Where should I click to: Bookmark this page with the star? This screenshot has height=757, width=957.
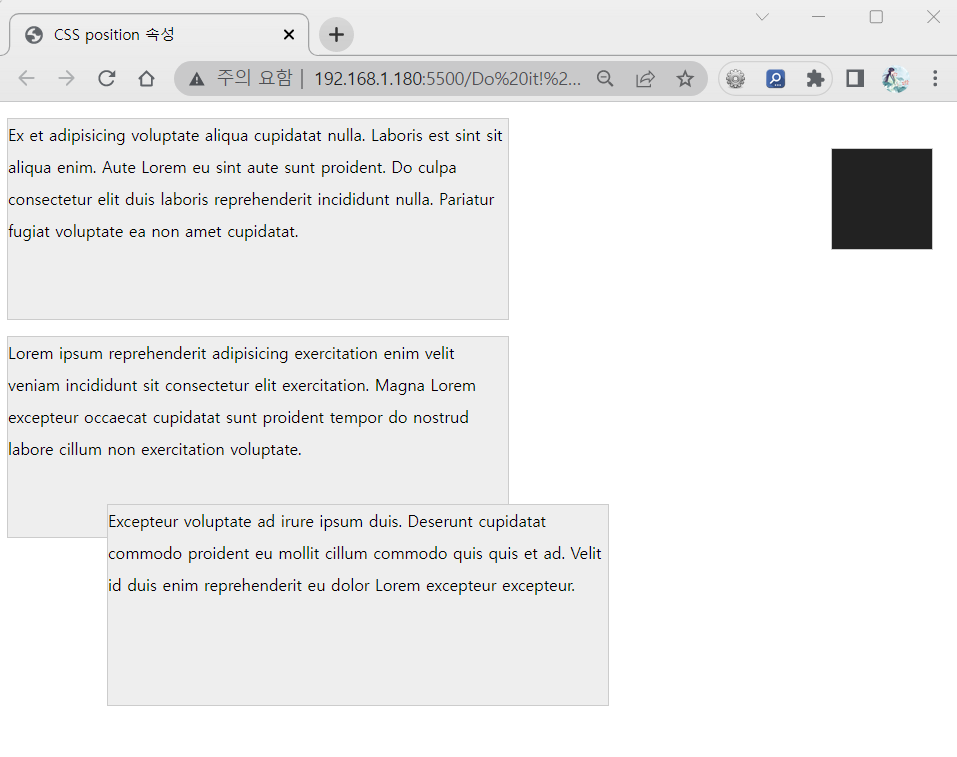click(x=685, y=78)
